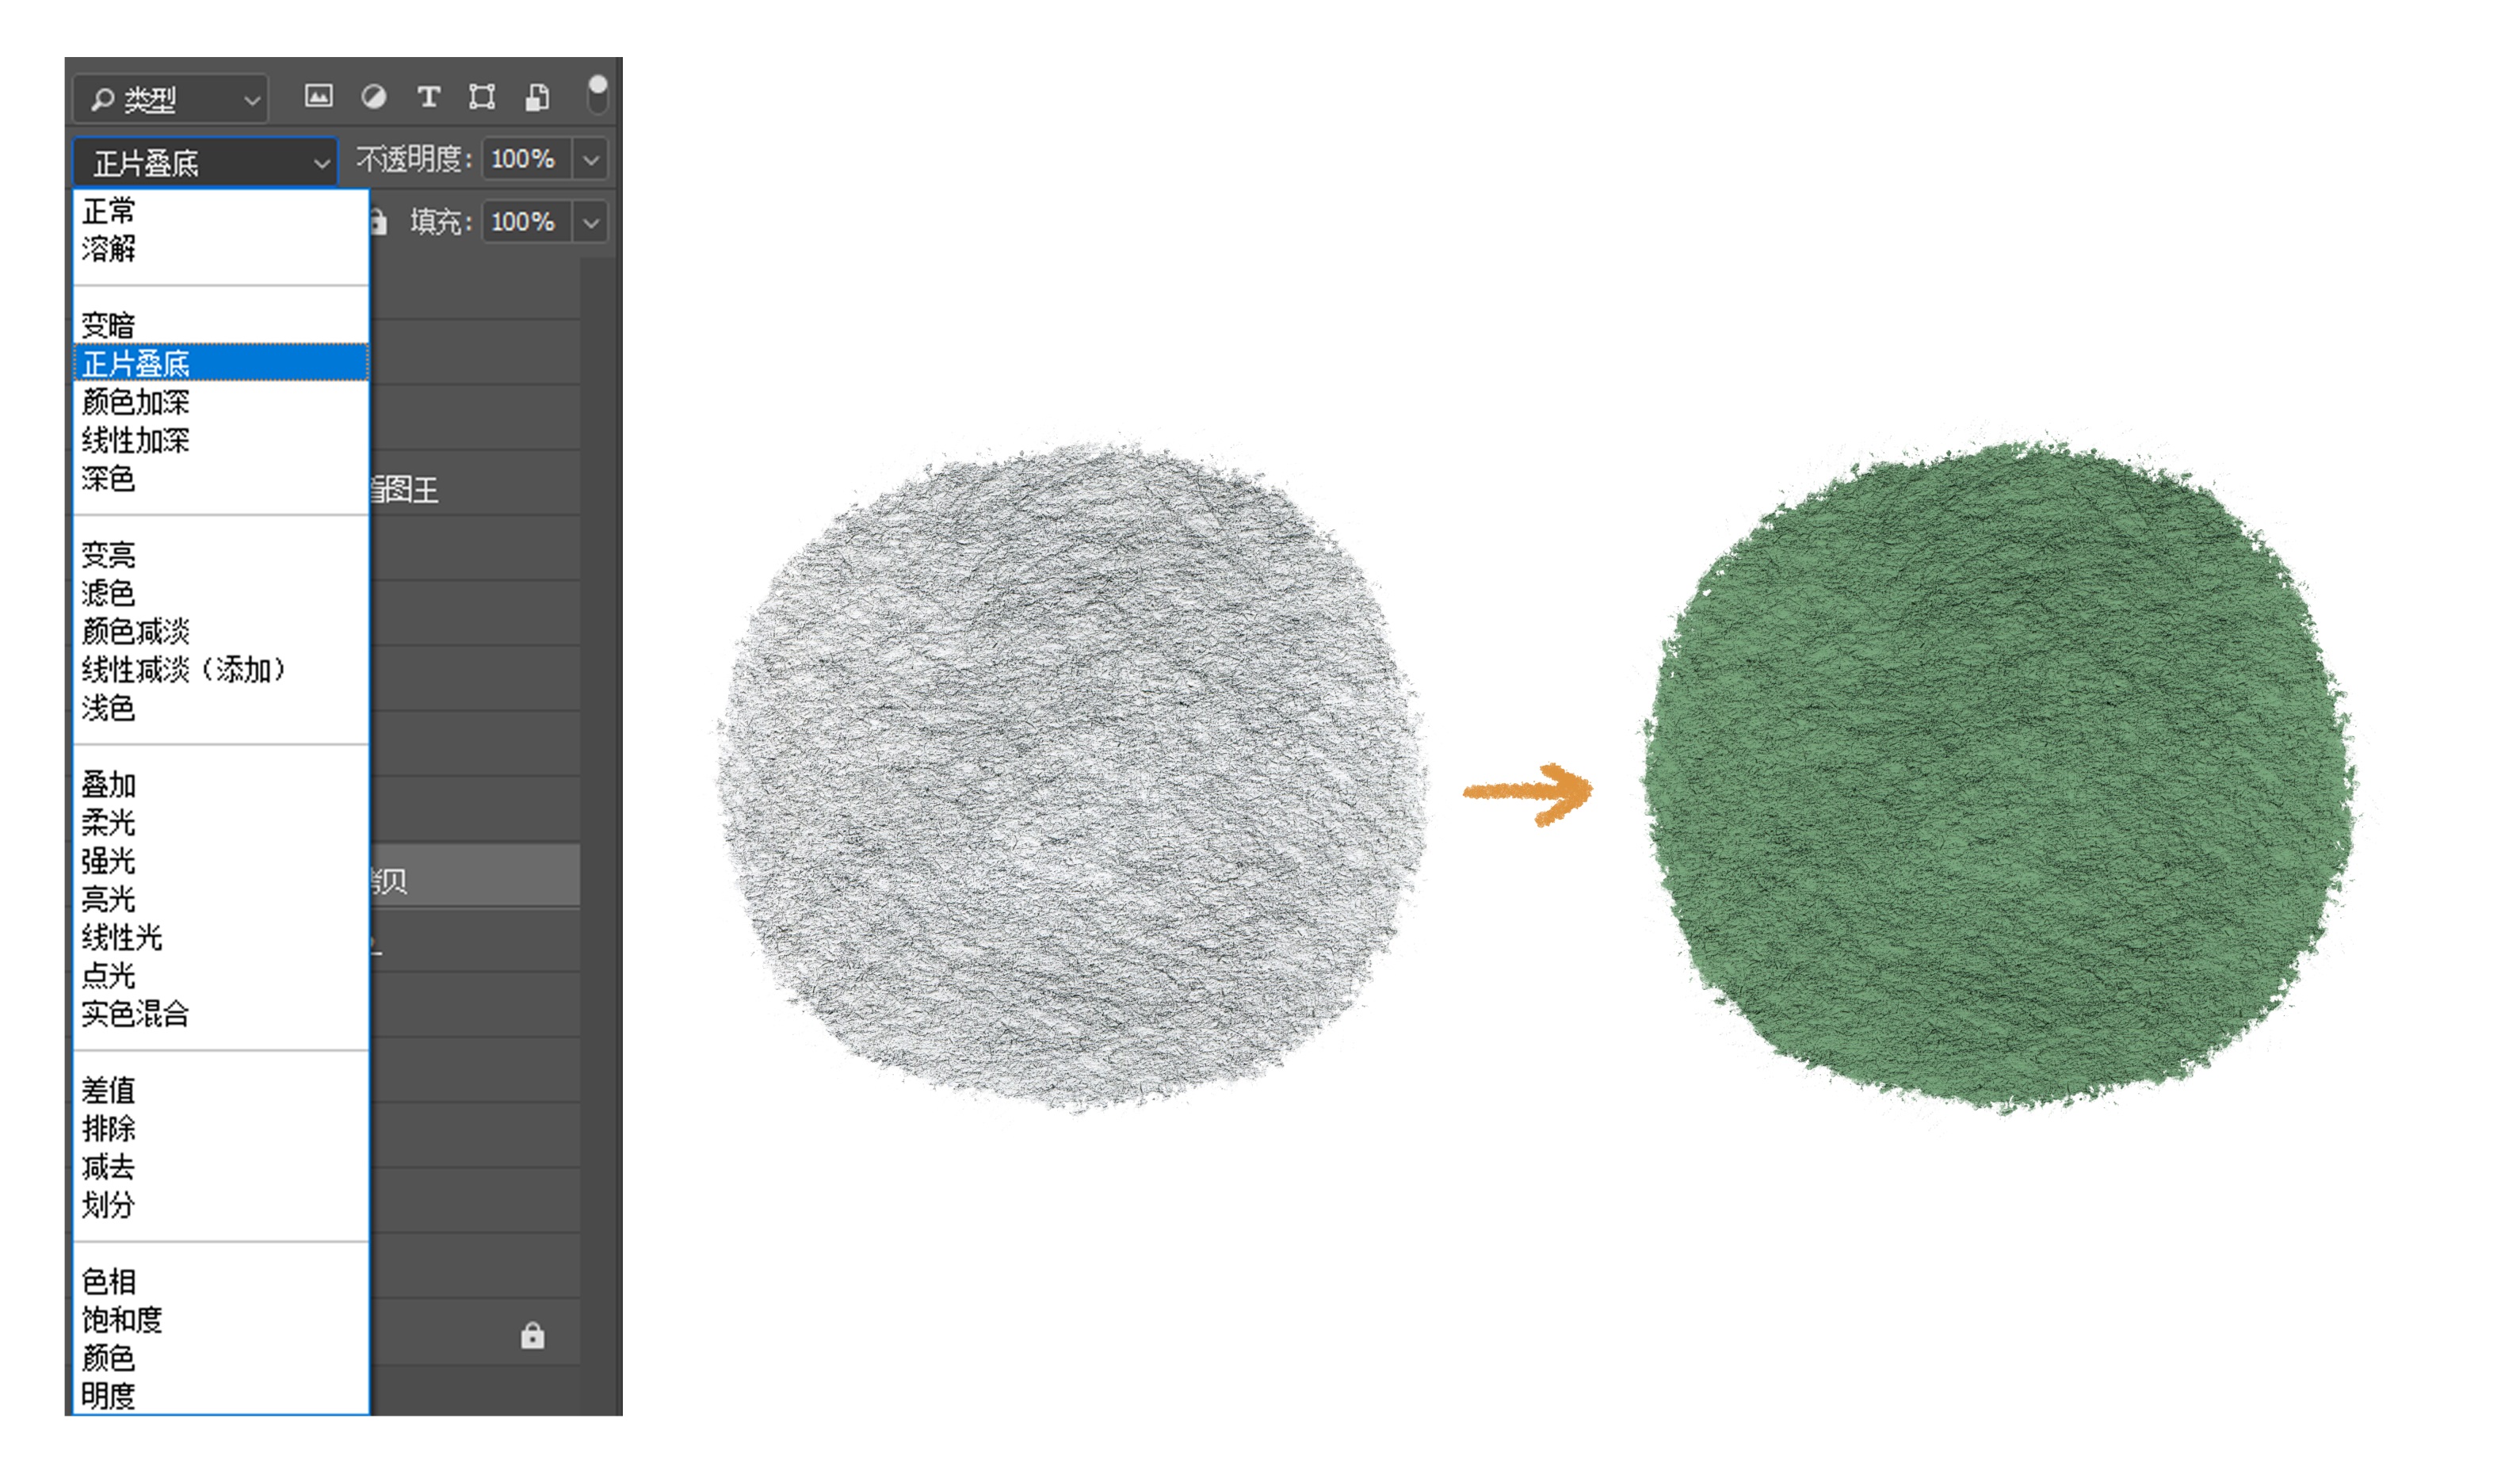The width and height of the screenshot is (2520, 1475).
Task: Choose the 叠加 blend mode option
Action: (108, 784)
